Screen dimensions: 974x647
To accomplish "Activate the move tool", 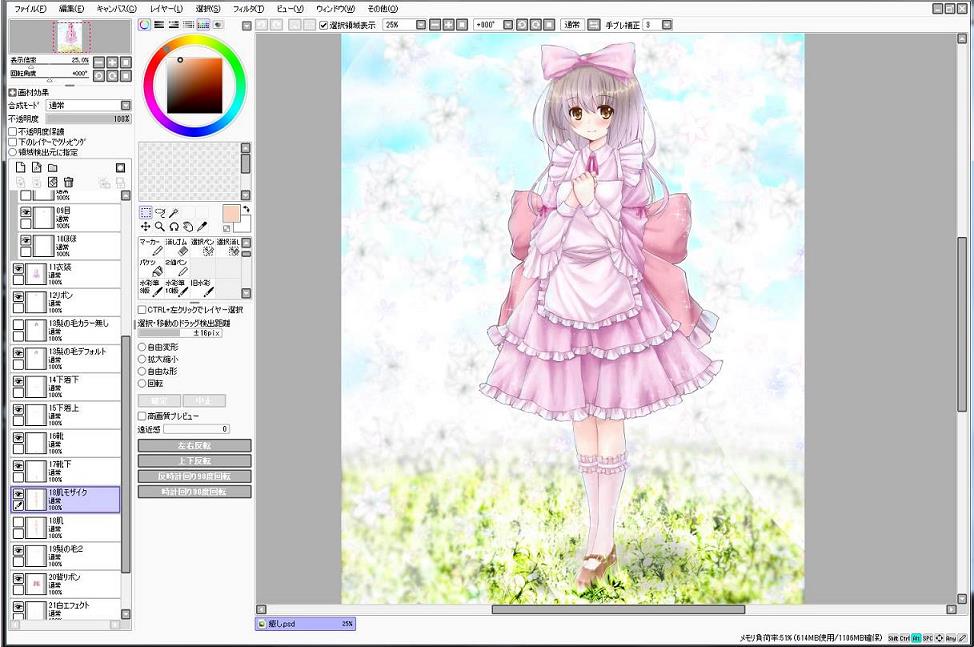I will [145, 227].
